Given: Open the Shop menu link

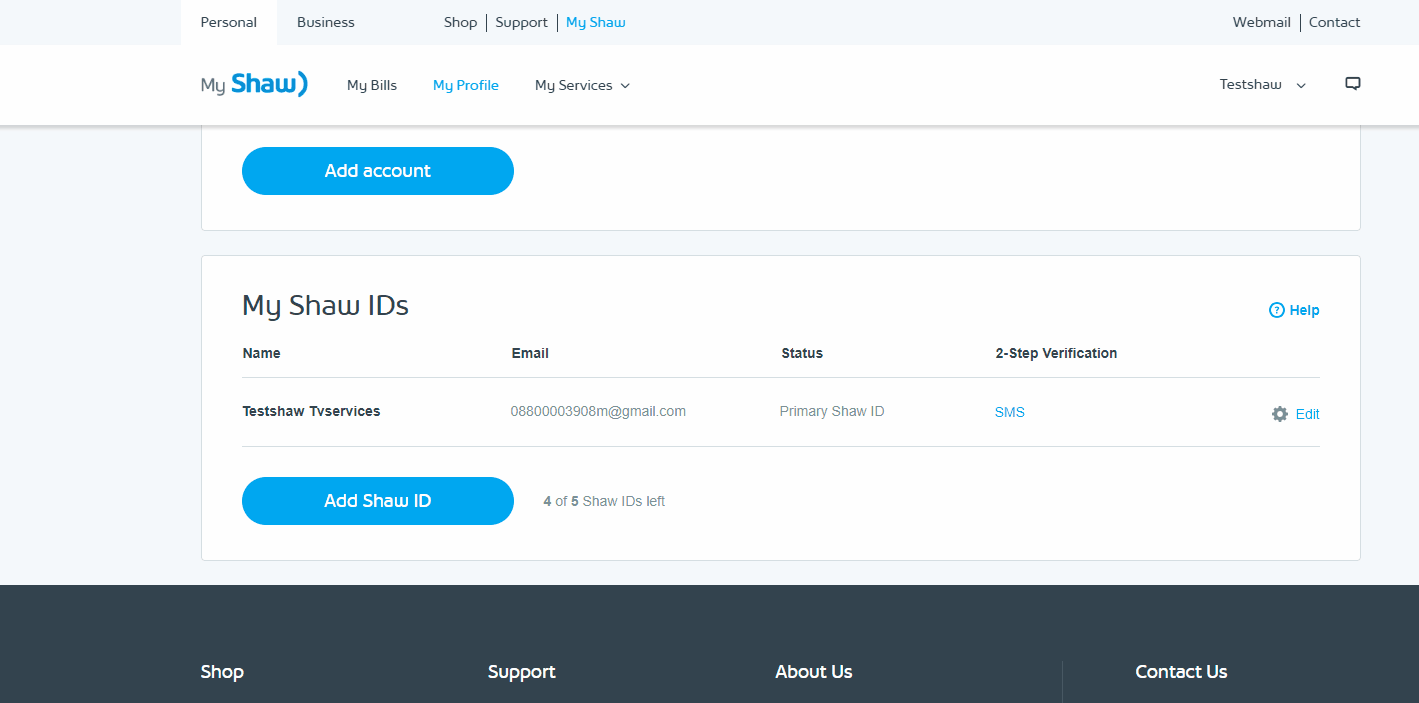Looking at the screenshot, I should click(x=461, y=22).
